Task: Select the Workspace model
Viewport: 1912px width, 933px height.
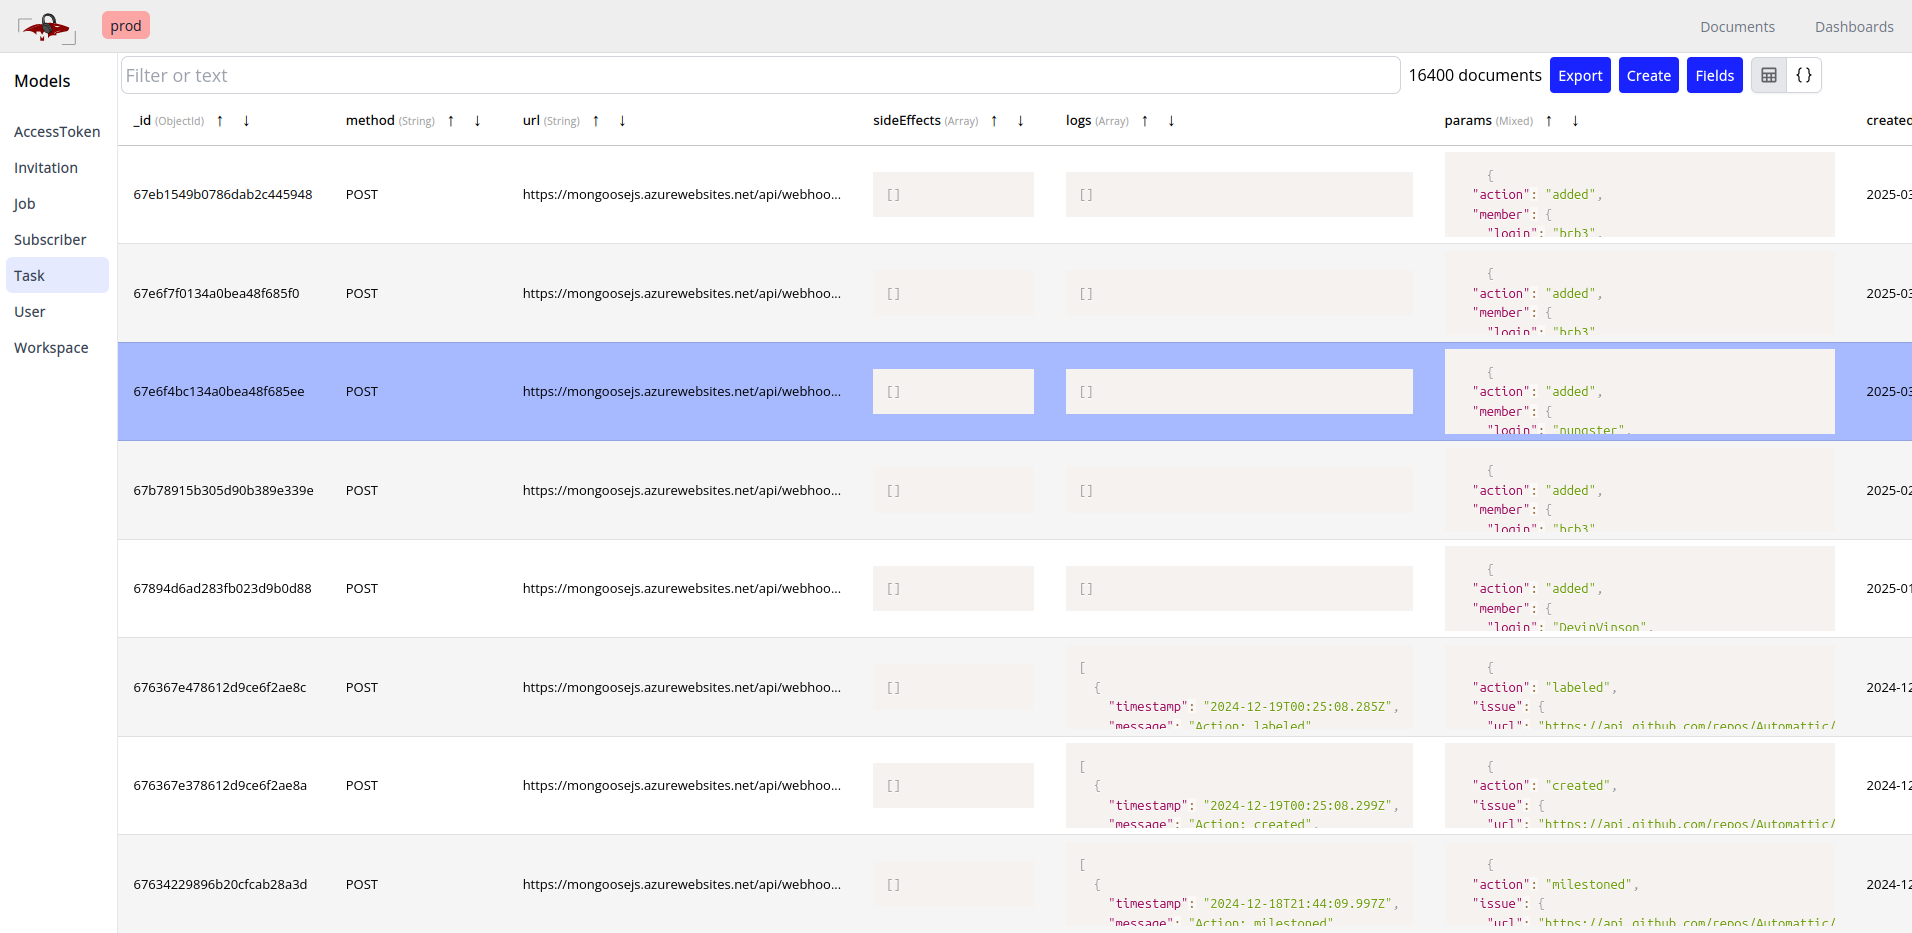Action: pos(51,348)
